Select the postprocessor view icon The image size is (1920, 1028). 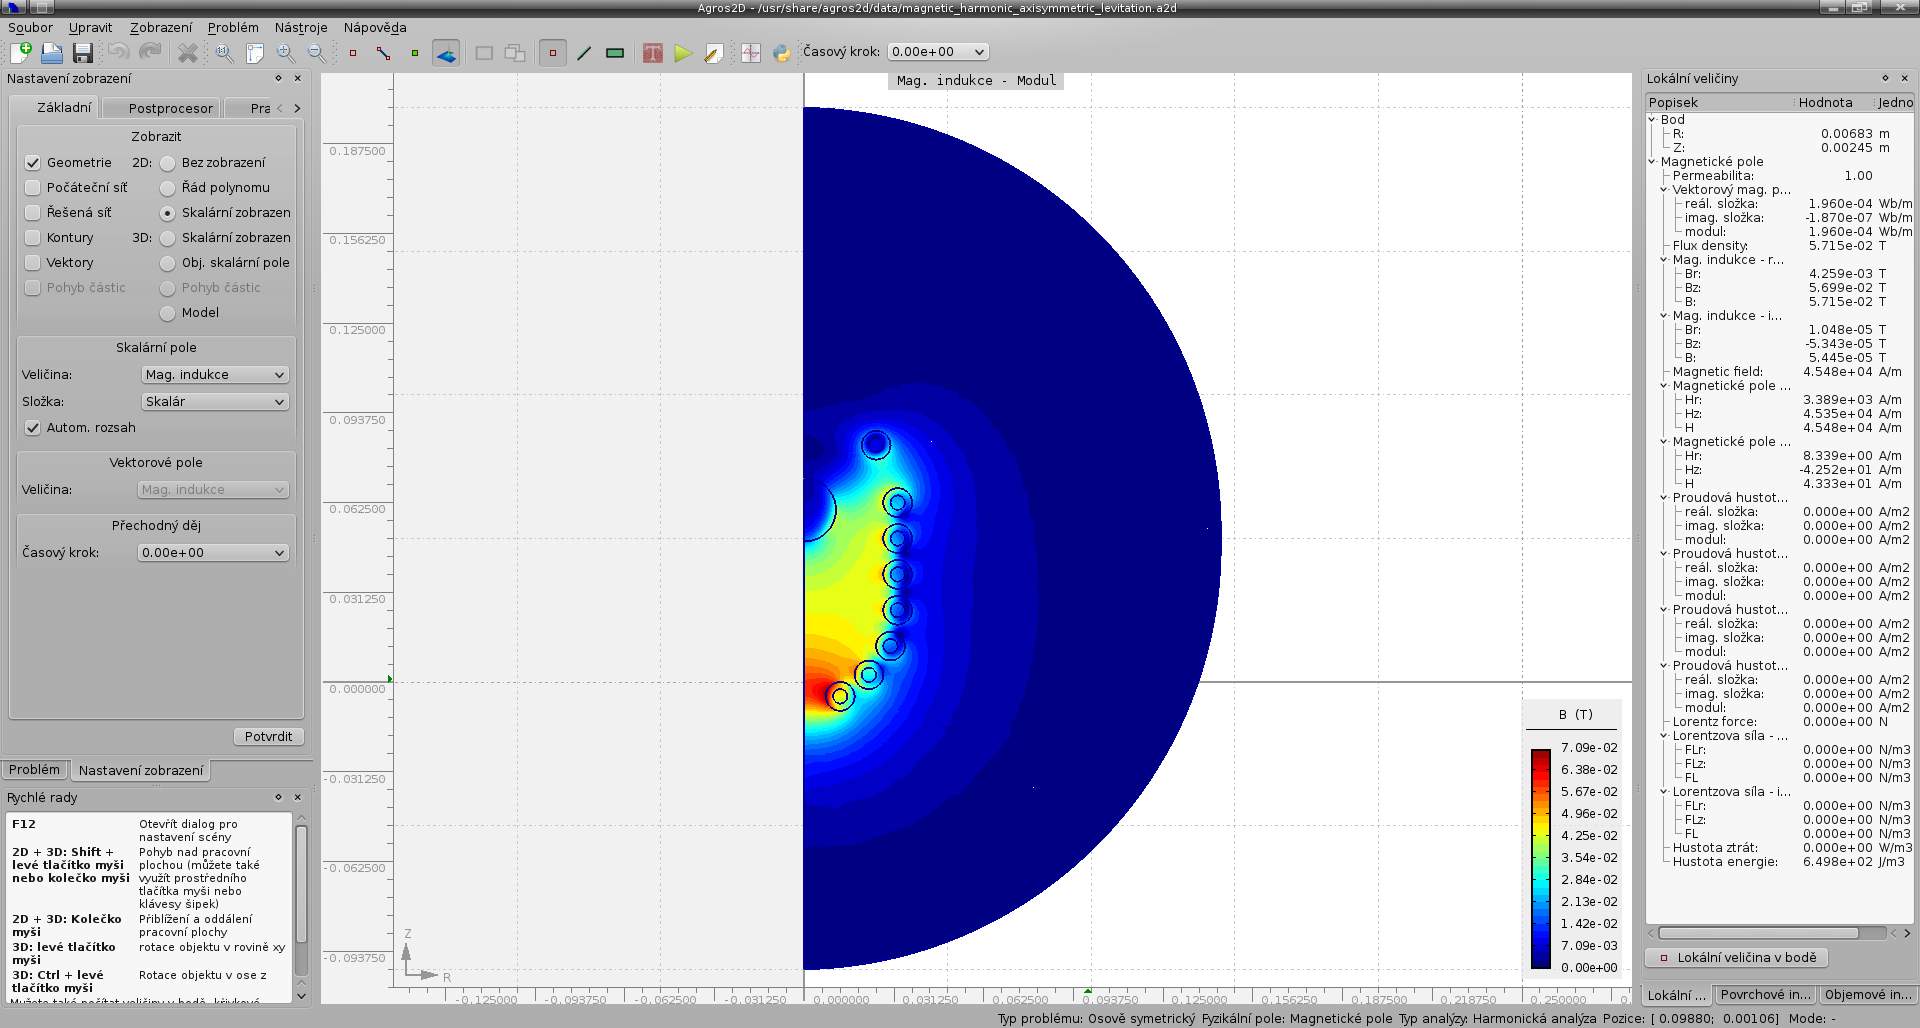tap(446, 53)
